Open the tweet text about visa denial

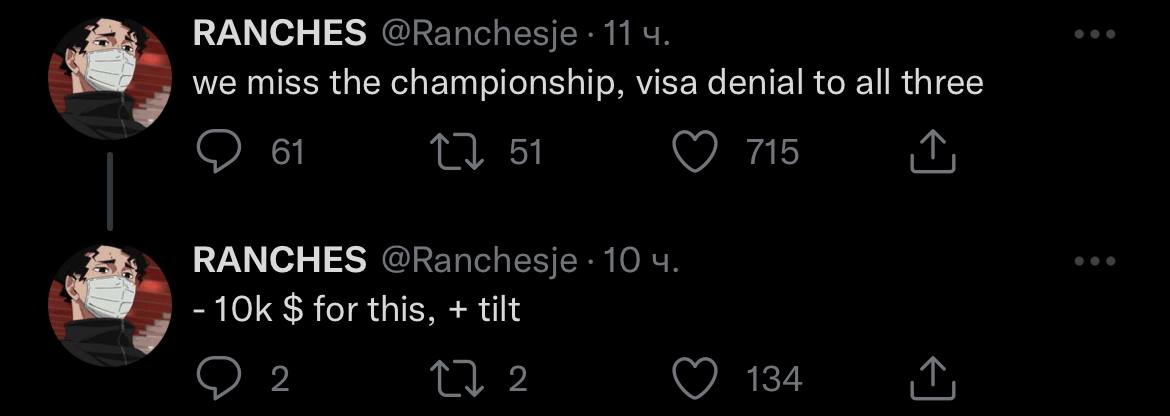(x=587, y=82)
